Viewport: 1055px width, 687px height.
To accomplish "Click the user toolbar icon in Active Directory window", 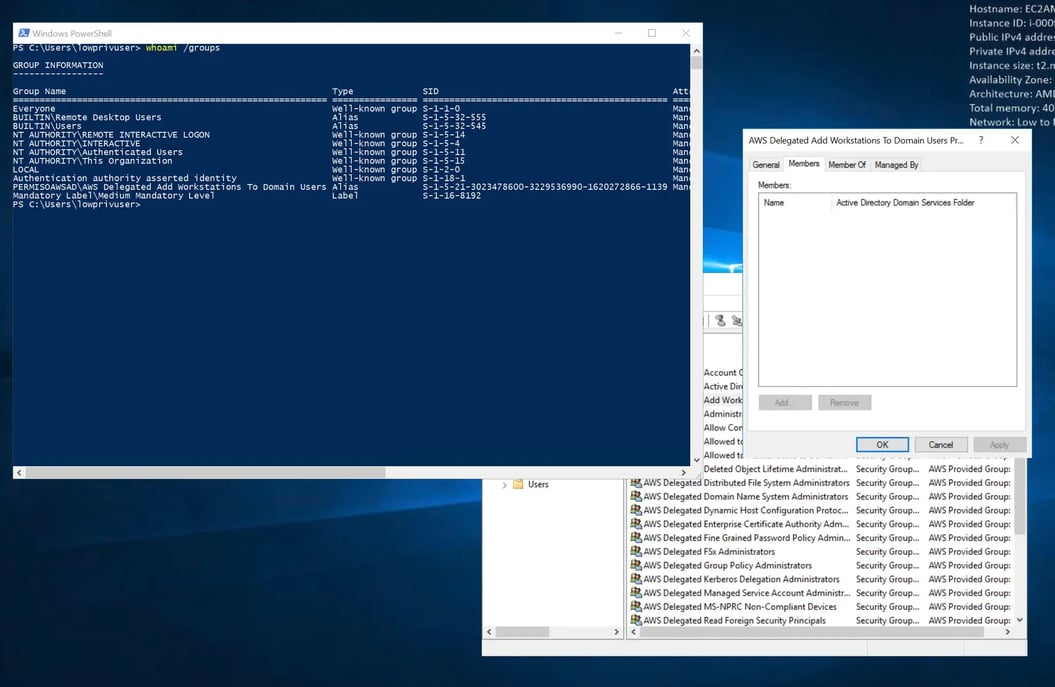I will coord(720,321).
